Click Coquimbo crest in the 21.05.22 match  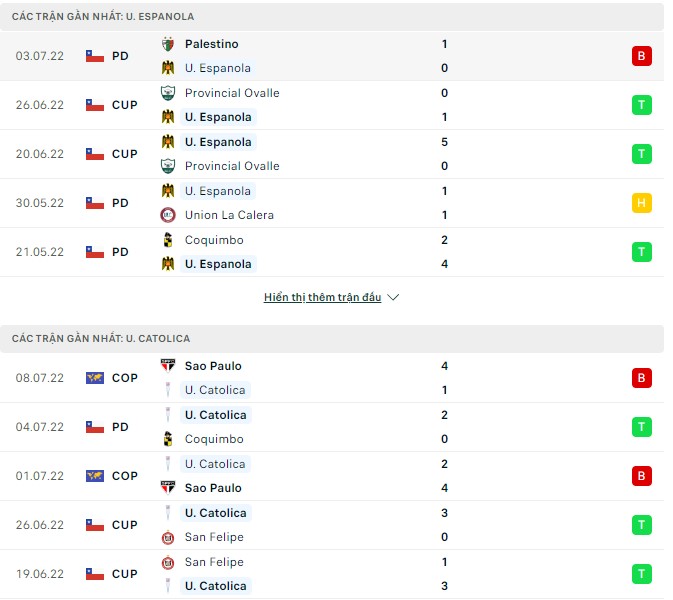(x=167, y=240)
